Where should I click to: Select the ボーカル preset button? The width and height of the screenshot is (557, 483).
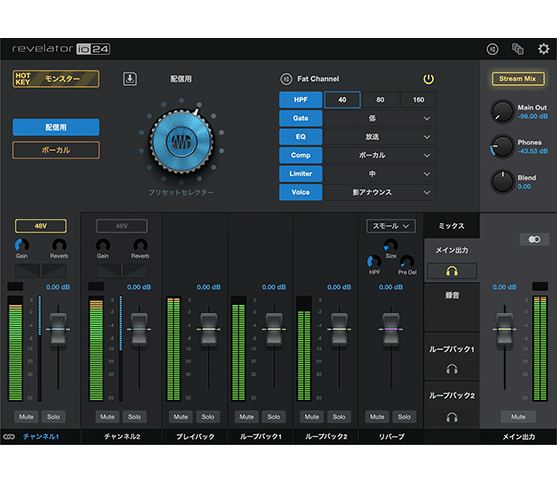56,150
